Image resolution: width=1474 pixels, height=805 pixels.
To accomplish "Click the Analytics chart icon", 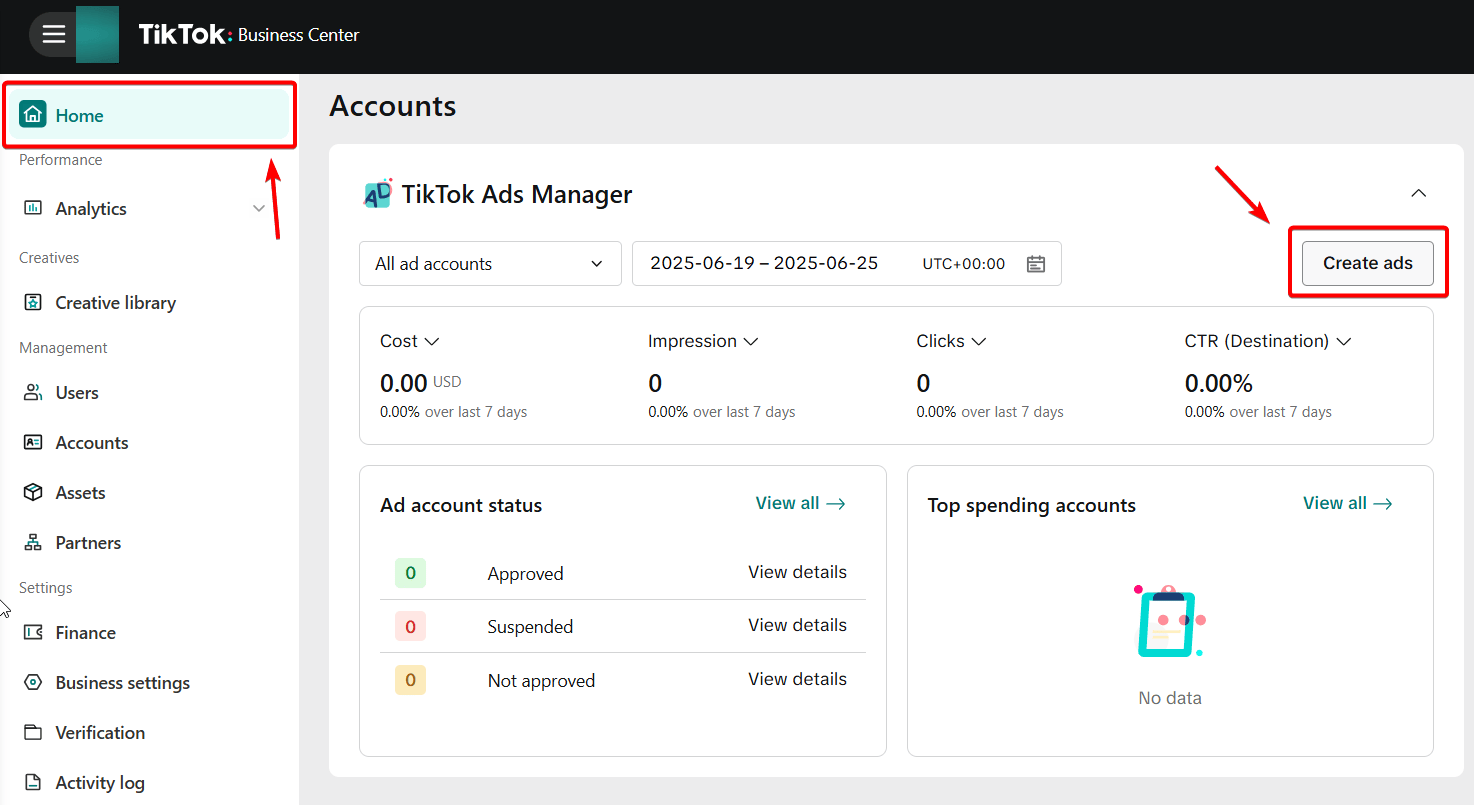I will [33, 208].
